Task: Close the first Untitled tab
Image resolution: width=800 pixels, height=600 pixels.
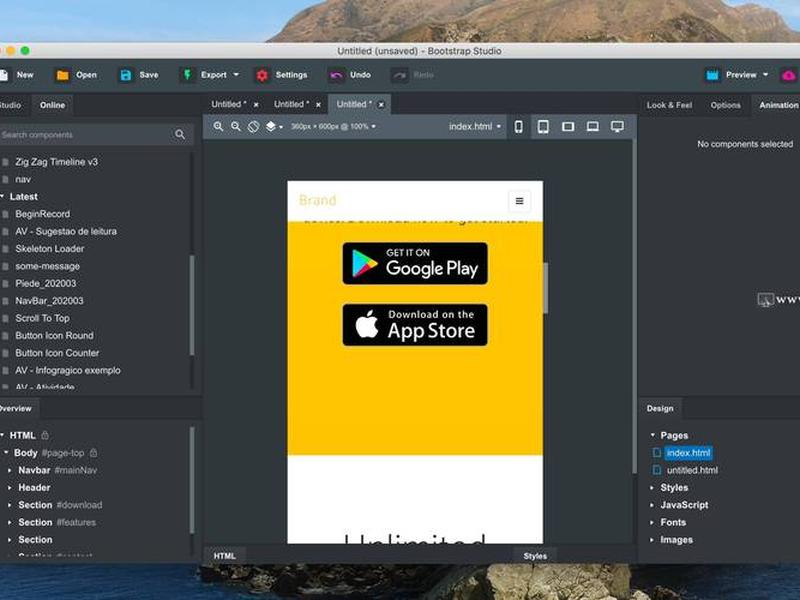Action: click(256, 105)
